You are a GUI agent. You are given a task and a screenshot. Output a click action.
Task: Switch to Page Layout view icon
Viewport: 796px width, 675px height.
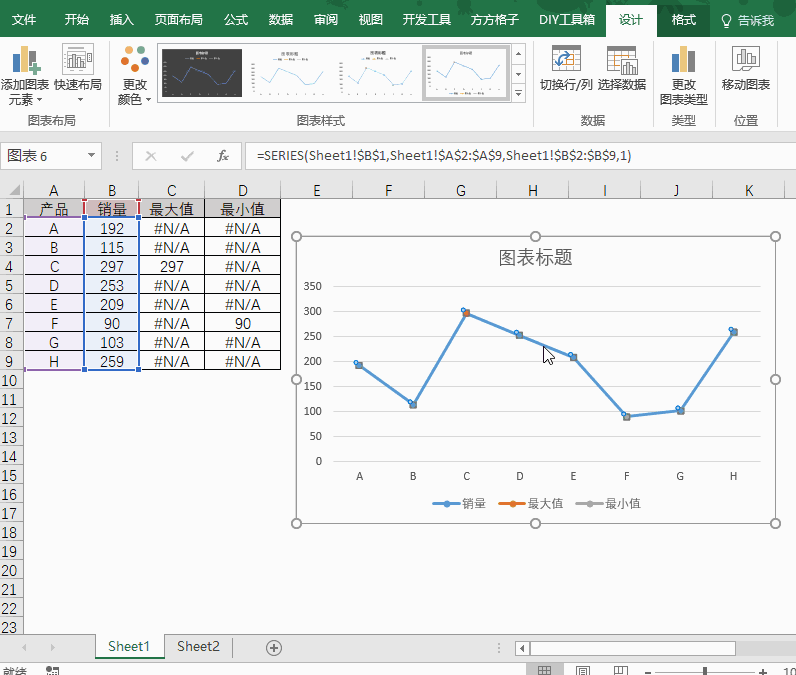[x=583, y=670]
